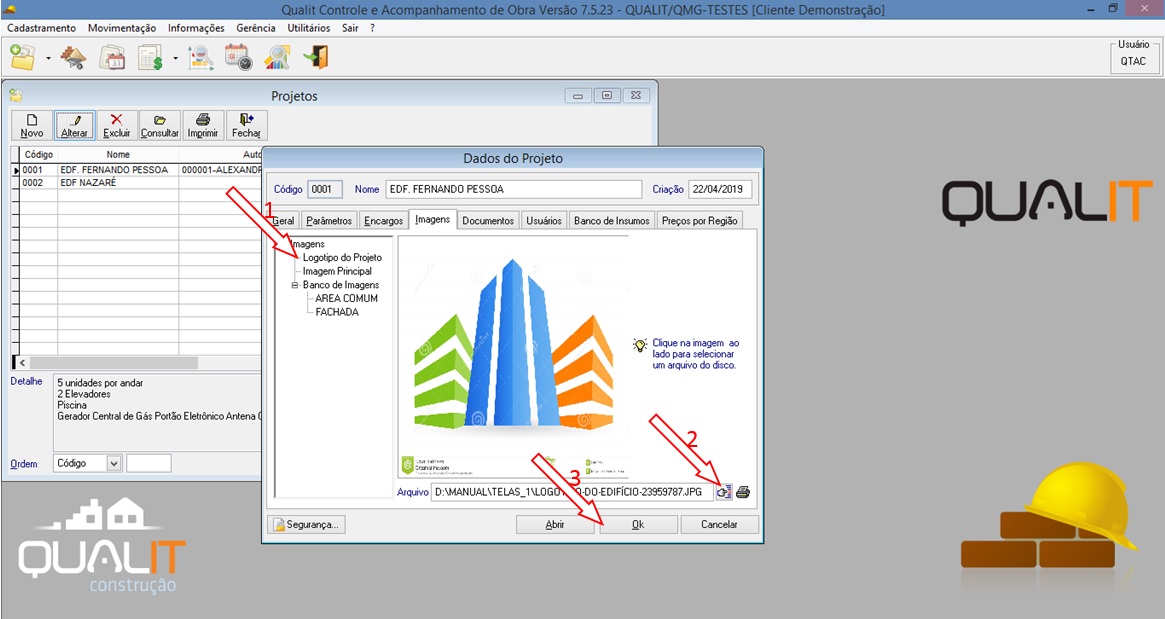Open the Gerência menu
This screenshot has height=619, width=1165.
(x=256, y=27)
